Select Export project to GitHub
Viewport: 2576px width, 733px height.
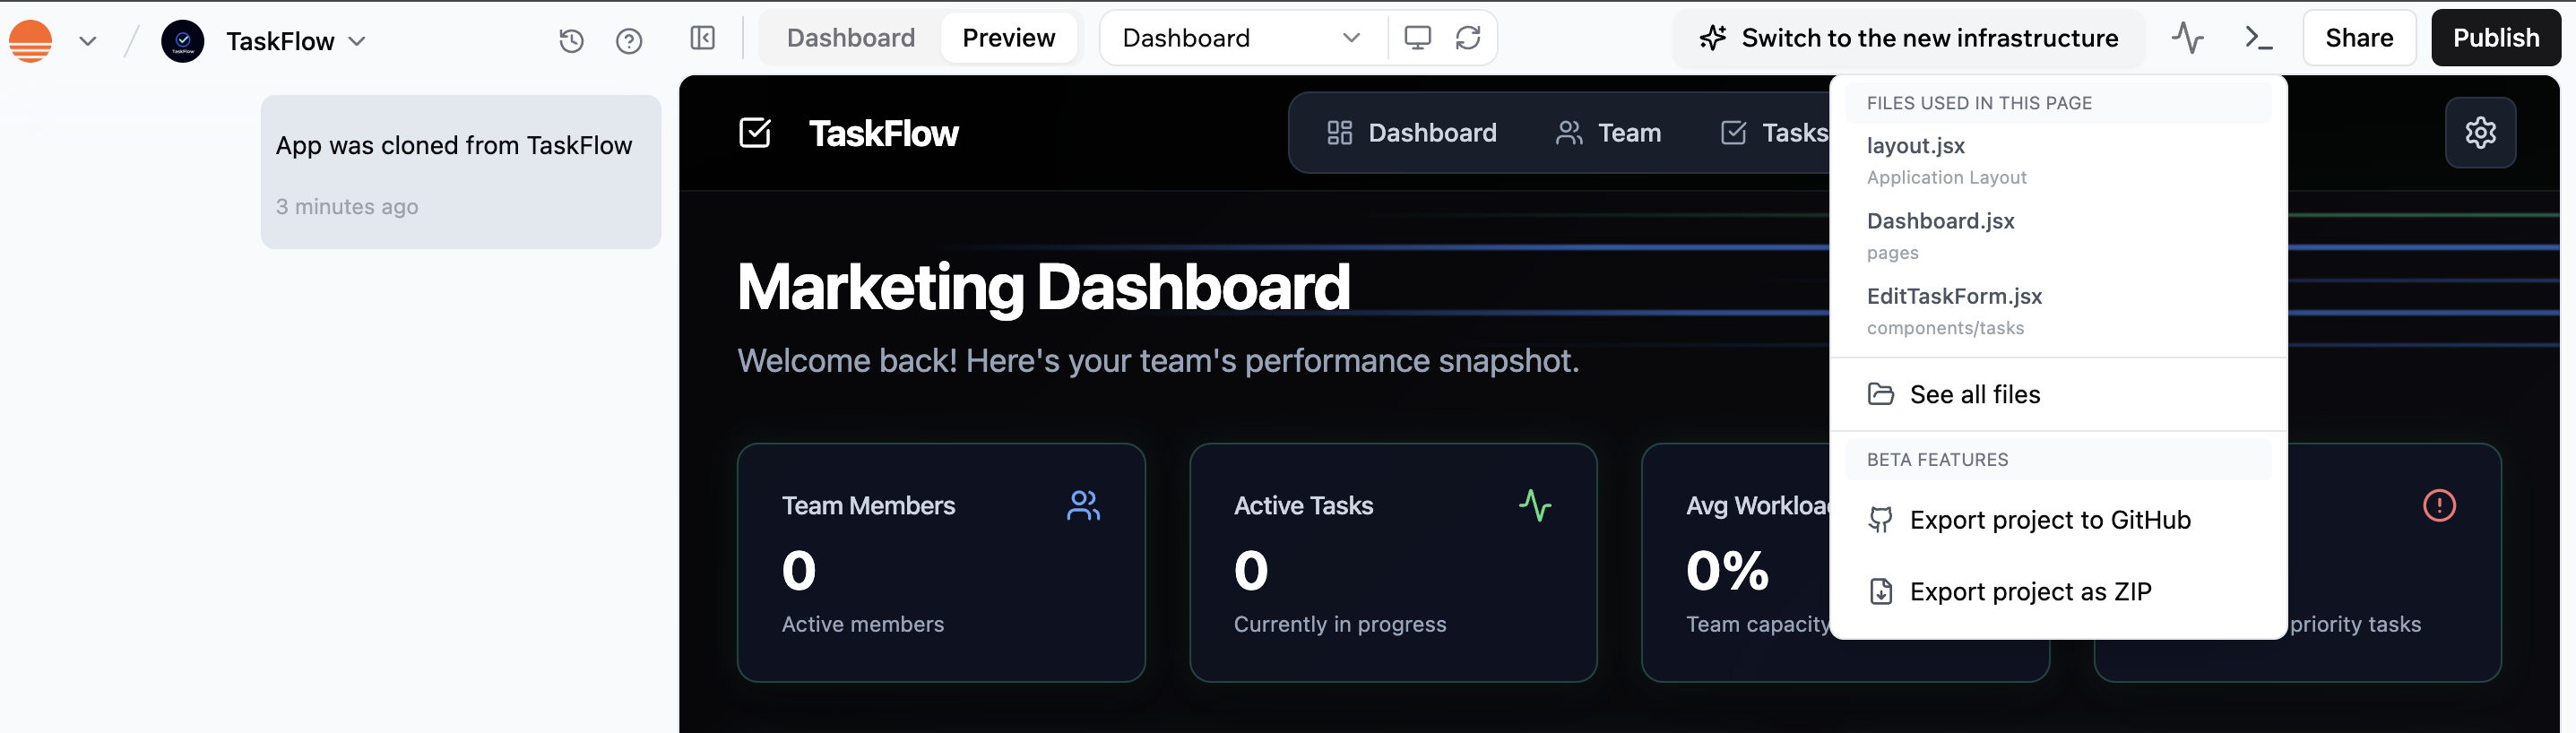[x=2049, y=520]
